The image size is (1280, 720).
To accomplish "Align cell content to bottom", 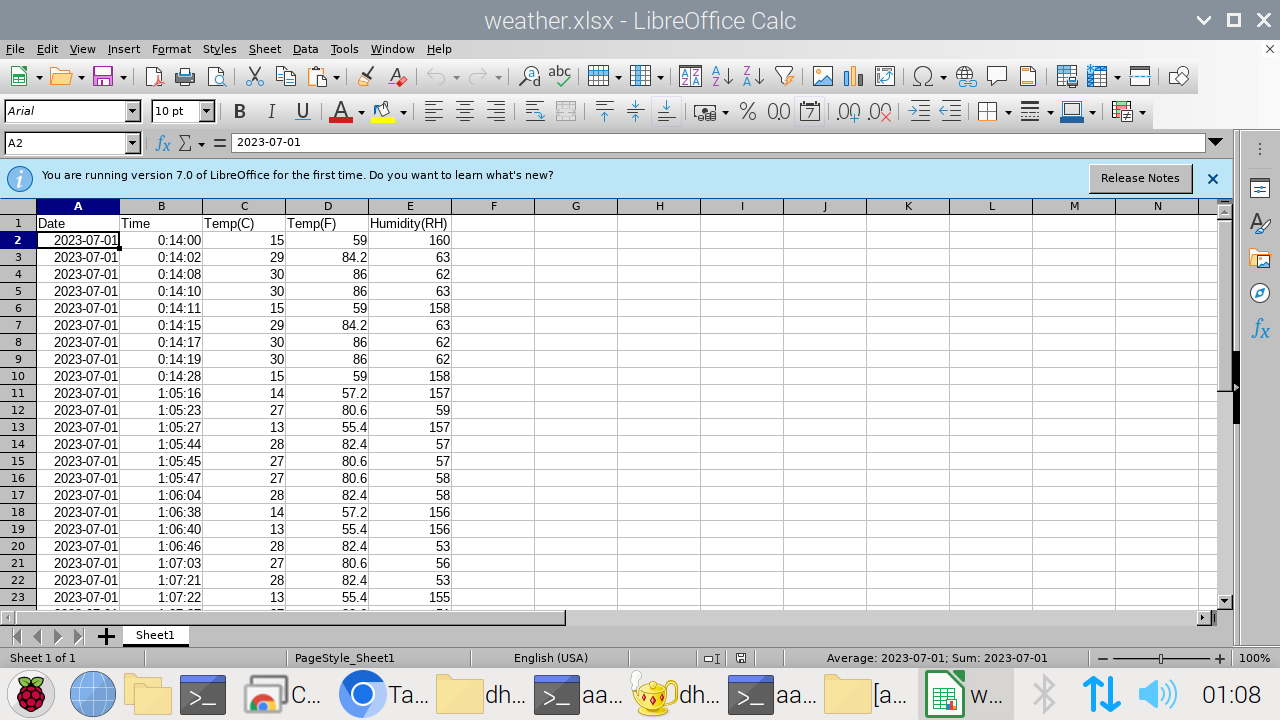I will coord(666,112).
